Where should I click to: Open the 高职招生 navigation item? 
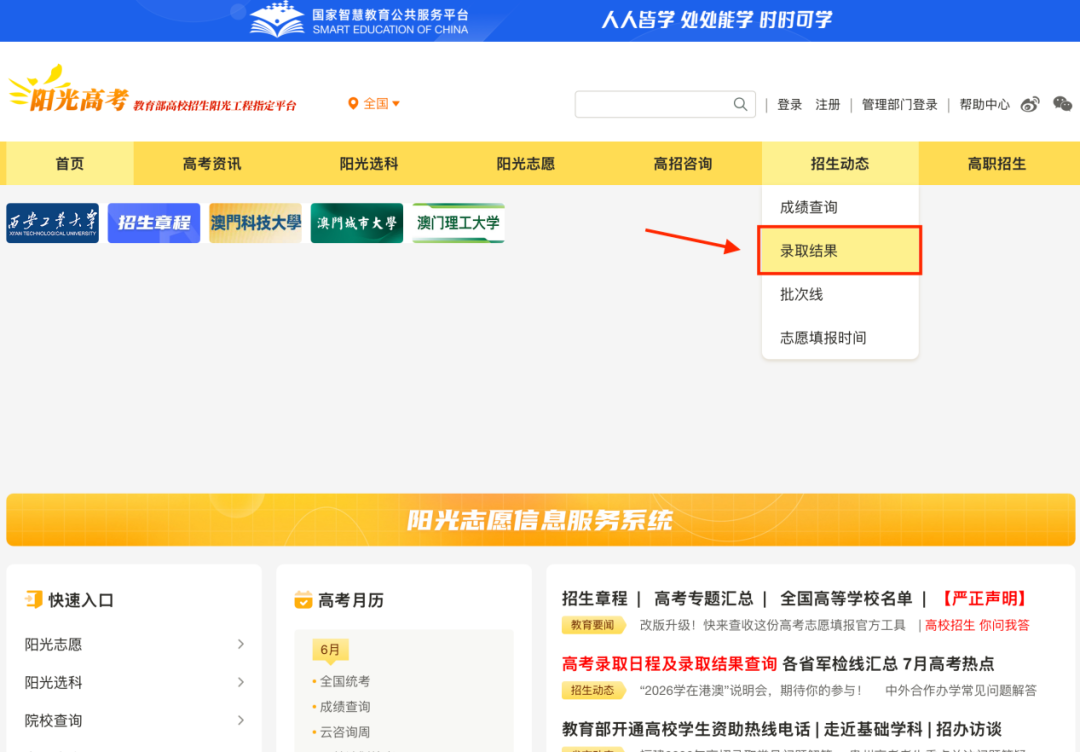click(x=997, y=163)
